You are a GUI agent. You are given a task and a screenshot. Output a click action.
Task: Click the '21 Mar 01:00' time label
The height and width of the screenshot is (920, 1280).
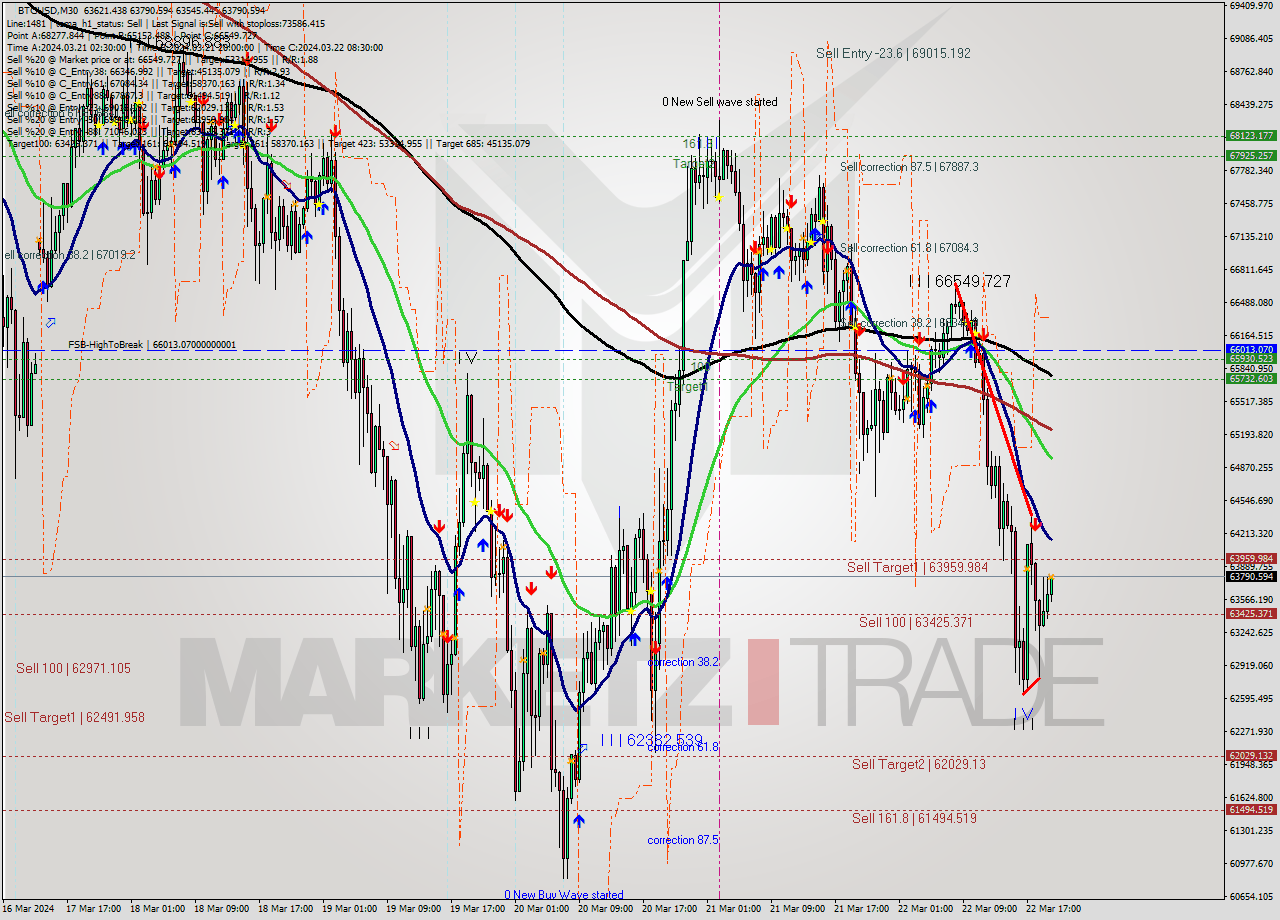coord(732,909)
